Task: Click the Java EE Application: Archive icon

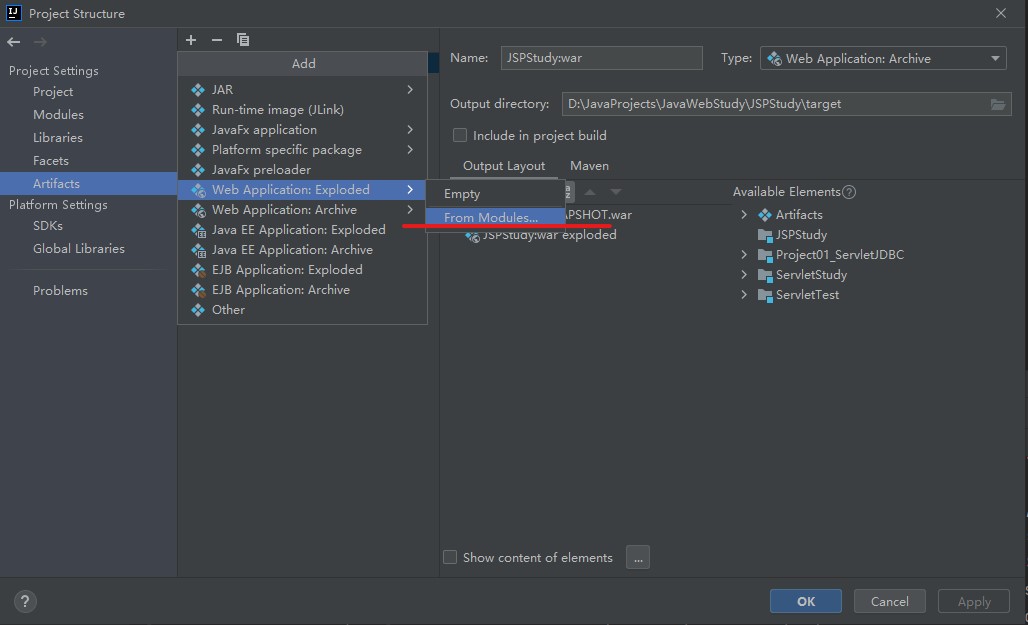Action: point(198,250)
